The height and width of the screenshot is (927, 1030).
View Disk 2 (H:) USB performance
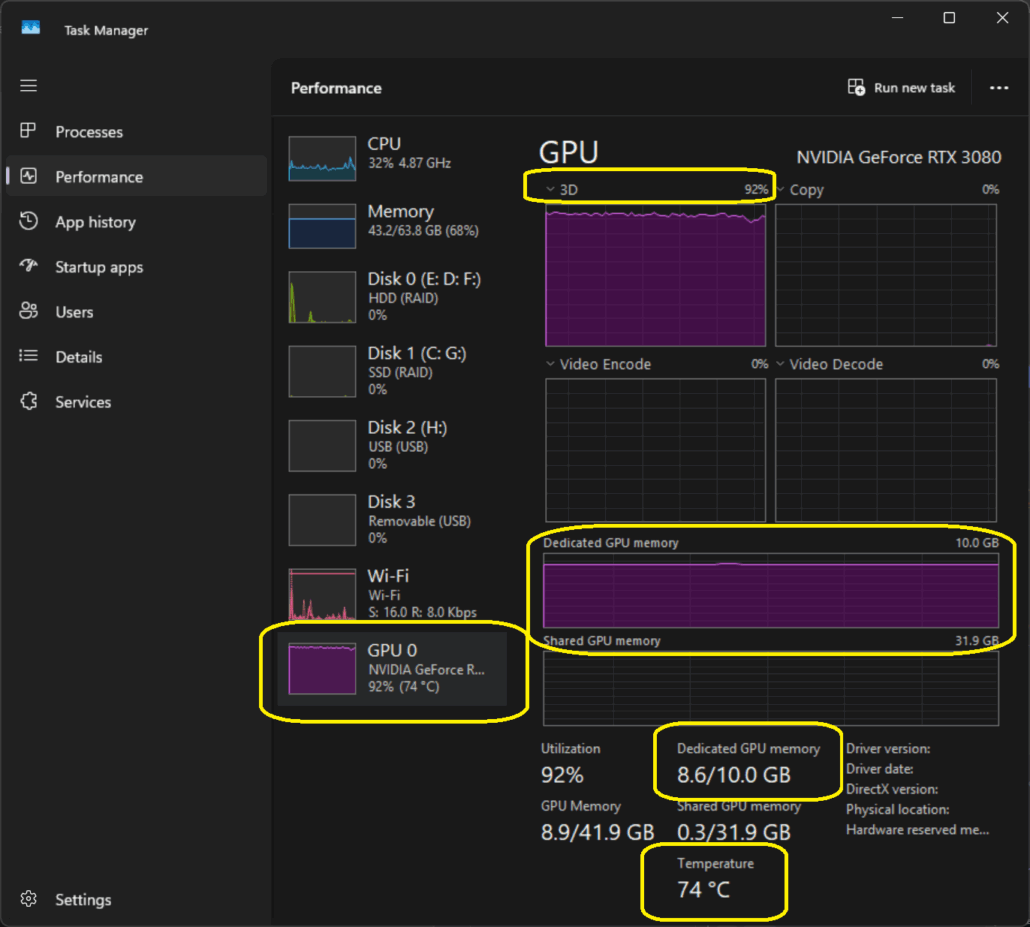392,445
